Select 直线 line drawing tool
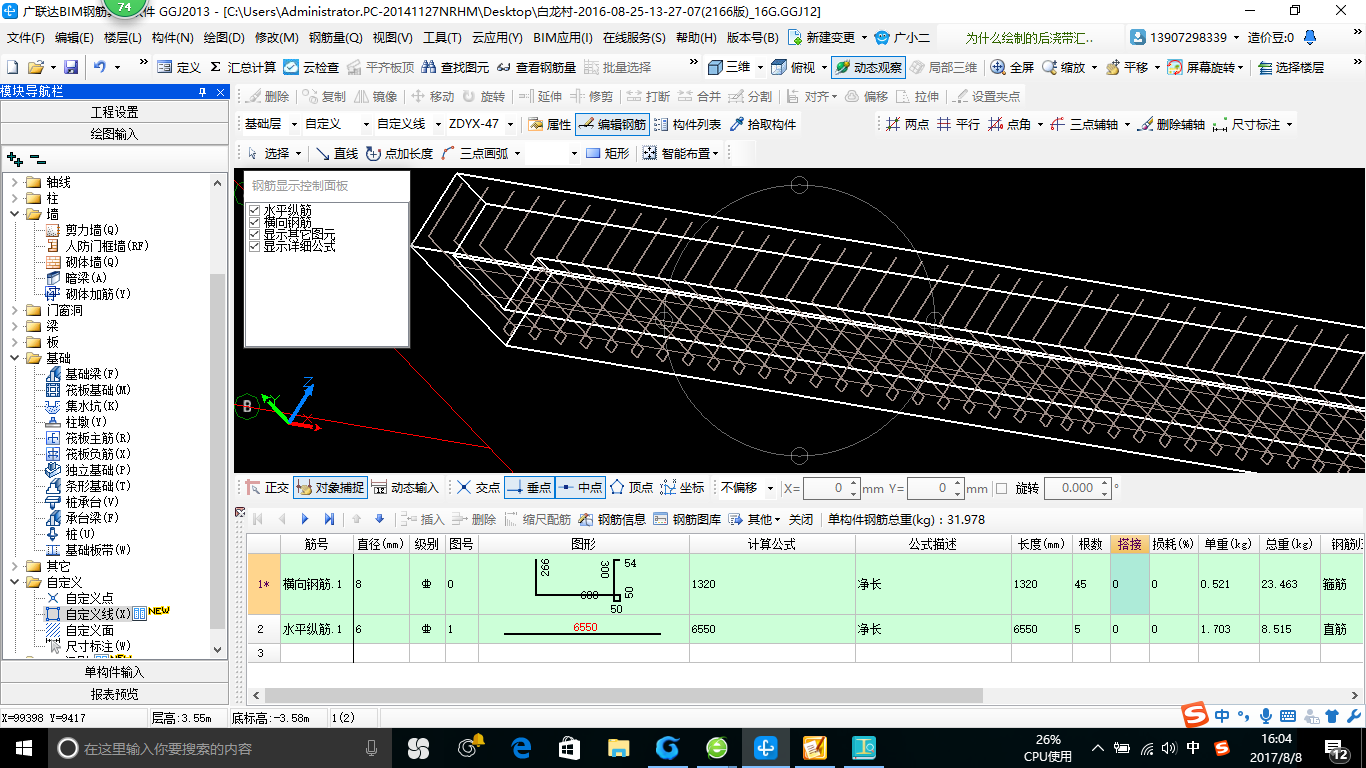 337,153
